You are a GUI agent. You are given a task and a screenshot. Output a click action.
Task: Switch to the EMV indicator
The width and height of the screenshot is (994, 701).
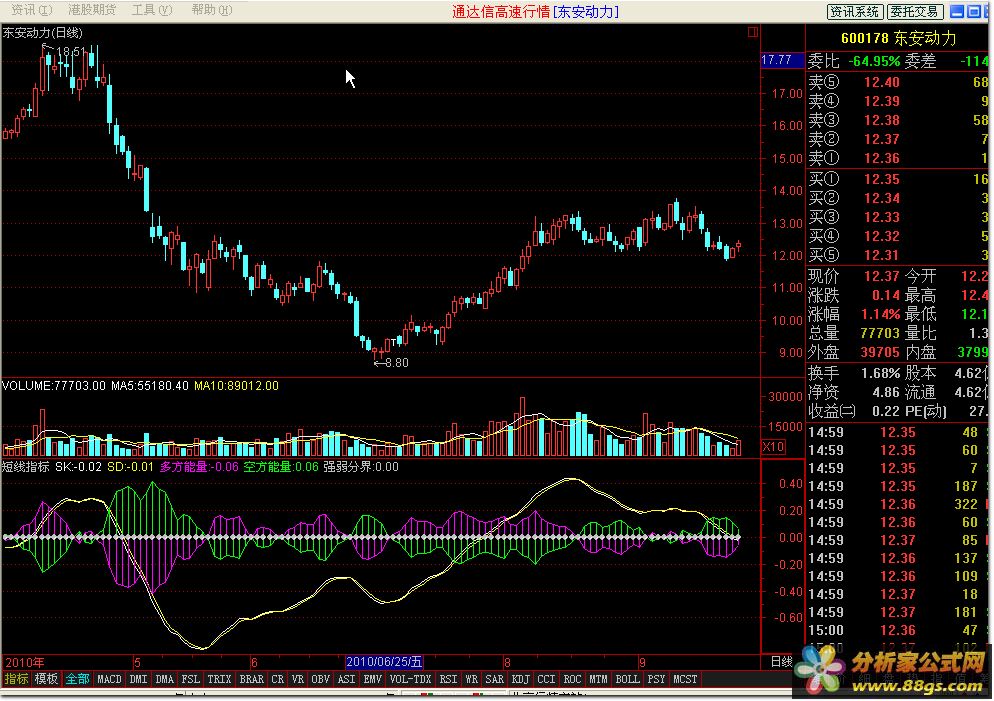point(372,679)
